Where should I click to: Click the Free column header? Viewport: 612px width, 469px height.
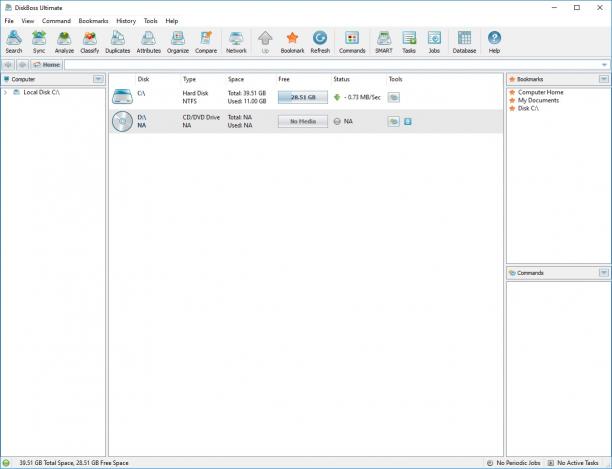(x=284, y=79)
